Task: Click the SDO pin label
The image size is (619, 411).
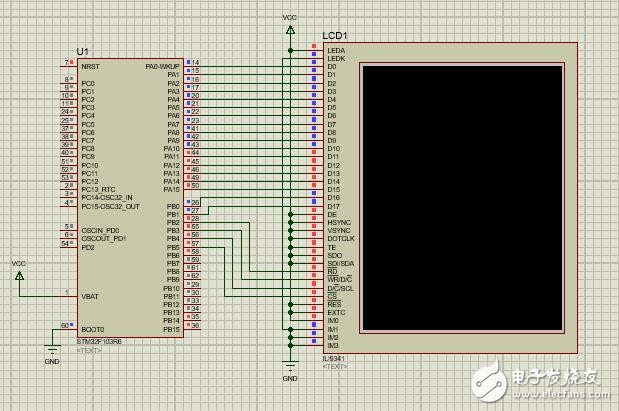Action: [x=335, y=255]
